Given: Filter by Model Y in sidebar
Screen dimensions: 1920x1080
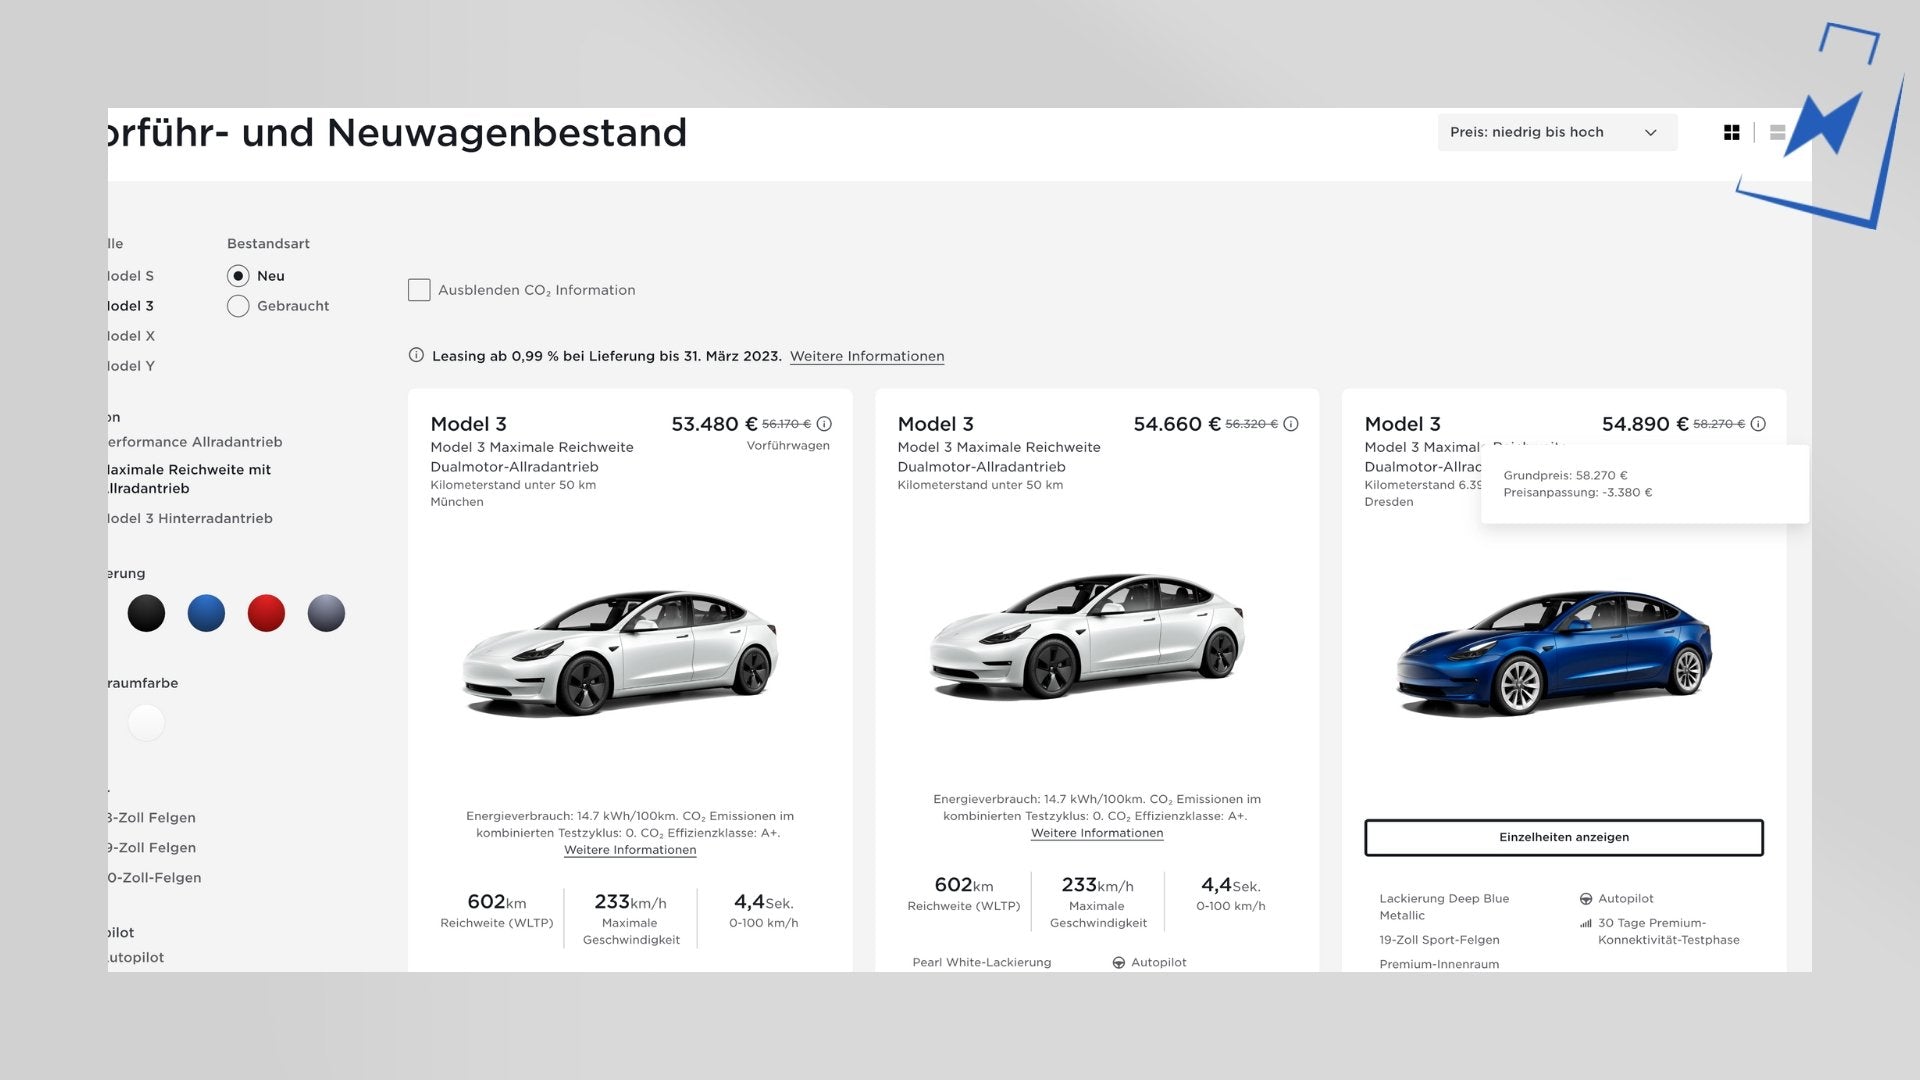Looking at the screenshot, I should (x=131, y=366).
